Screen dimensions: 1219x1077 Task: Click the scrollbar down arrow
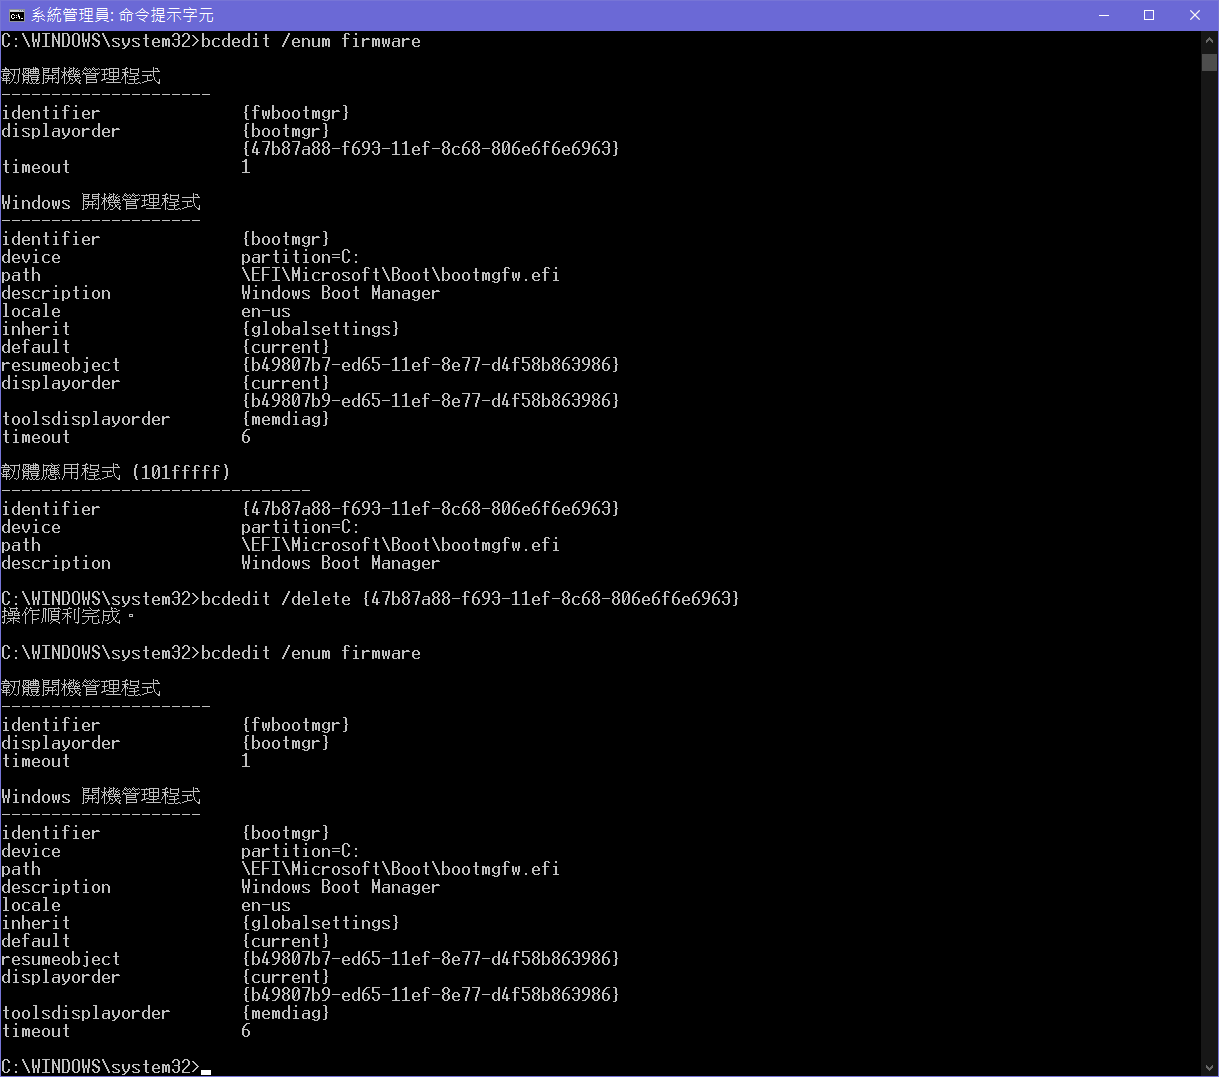coord(1209,1066)
